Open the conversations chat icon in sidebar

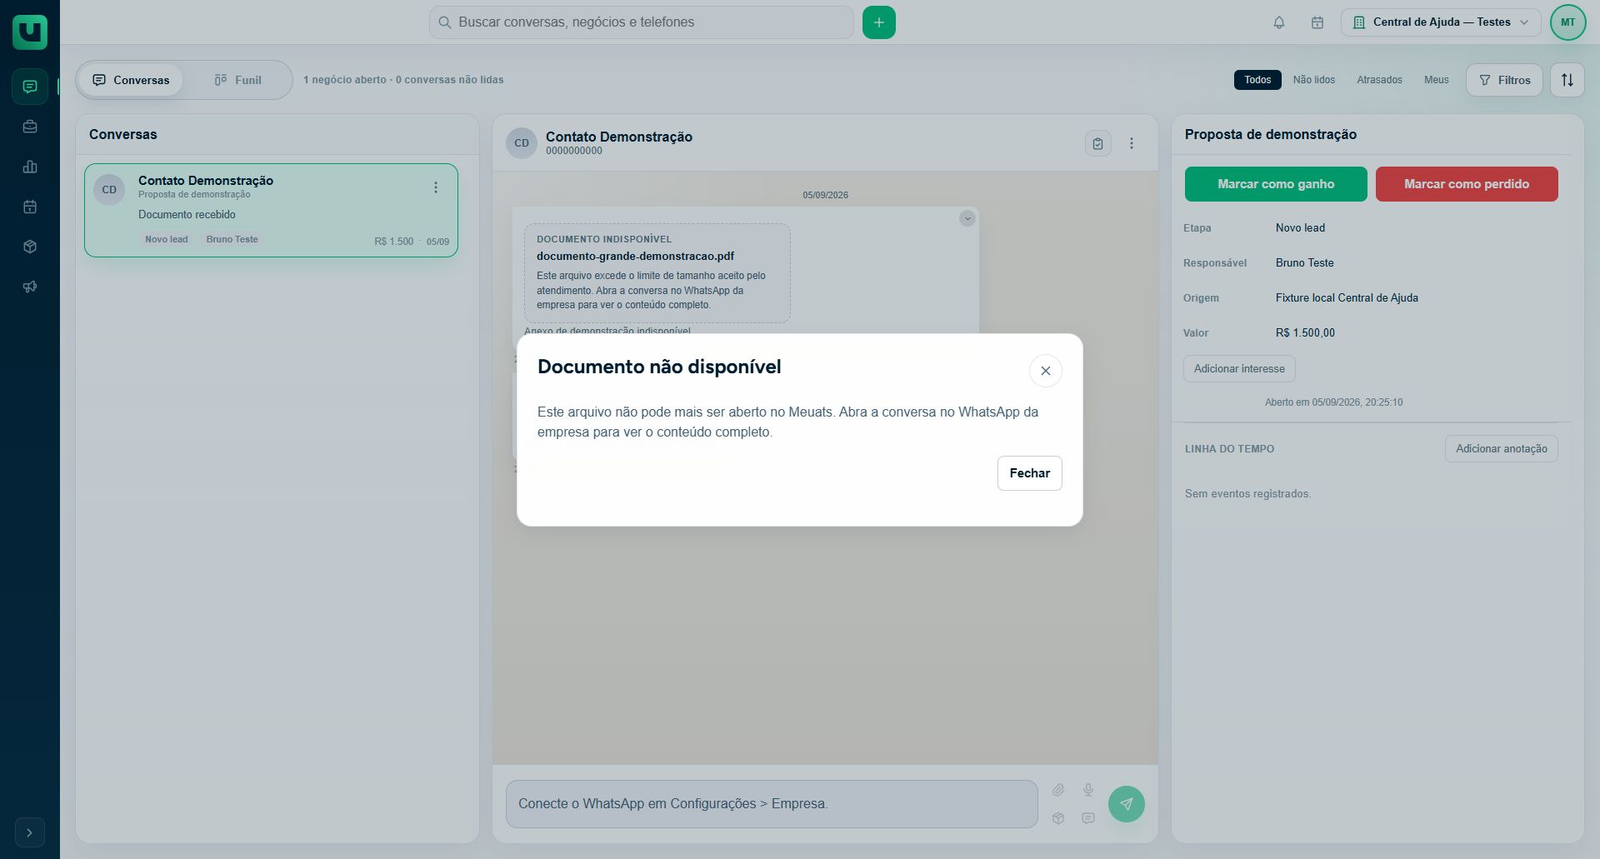click(30, 87)
